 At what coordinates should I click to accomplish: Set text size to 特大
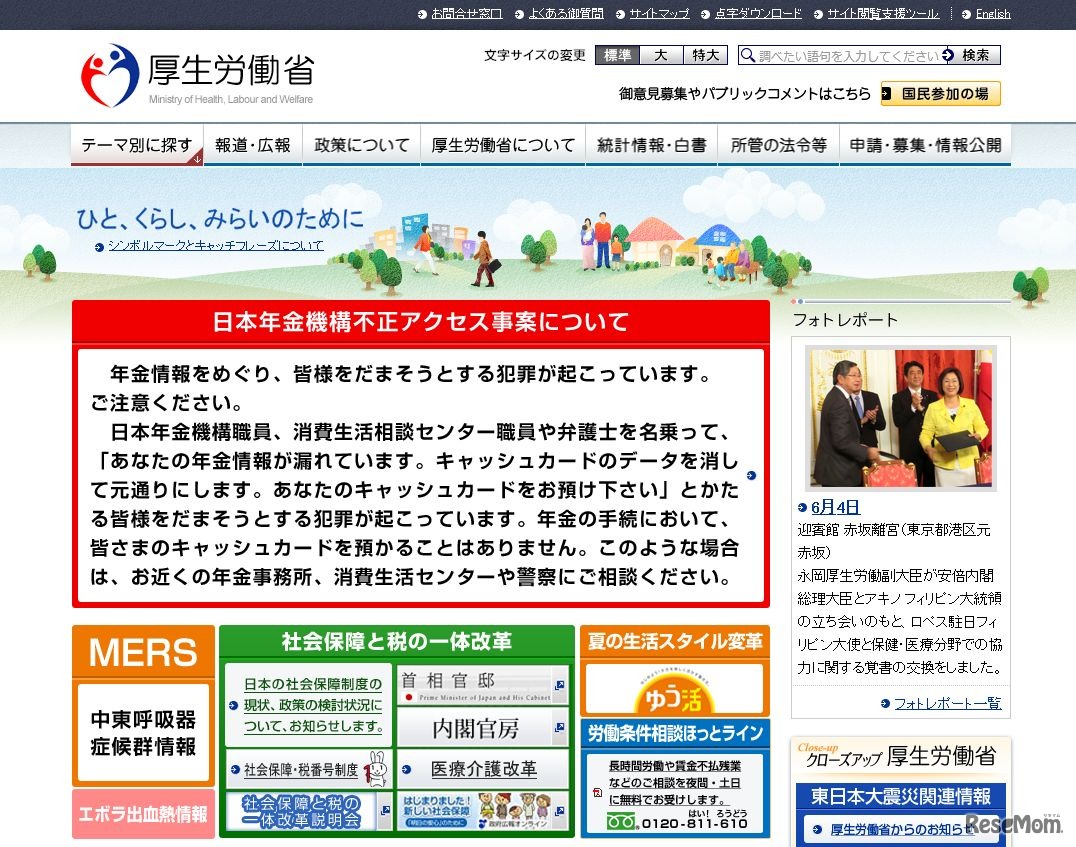pyautogui.click(x=705, y=55)
